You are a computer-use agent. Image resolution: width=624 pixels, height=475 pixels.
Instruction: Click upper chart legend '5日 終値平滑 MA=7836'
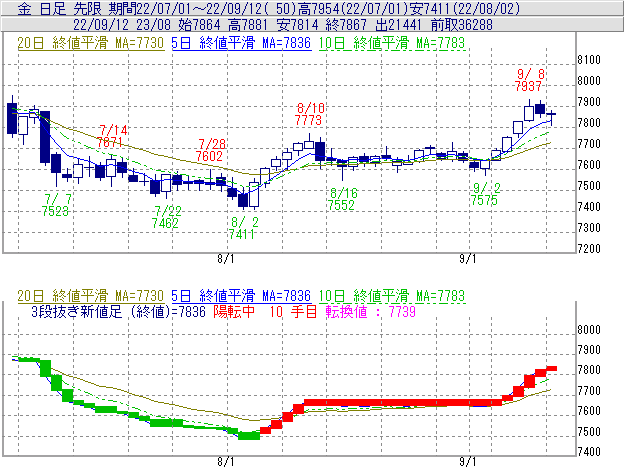pos(241,43)
